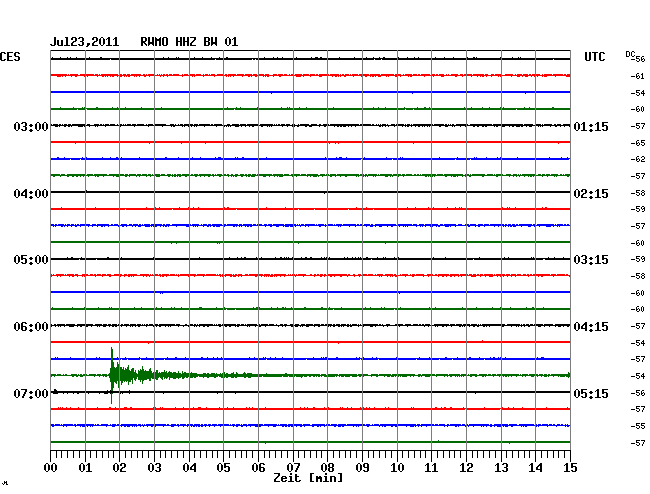
Task: Click the large earthquake spike on green trace
Action: (112, 375)
